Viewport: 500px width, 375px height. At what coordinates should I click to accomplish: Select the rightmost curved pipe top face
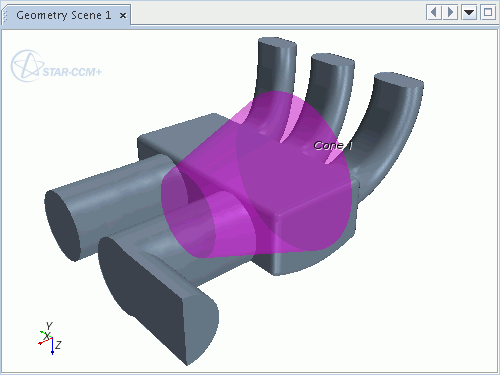[398, 79]
